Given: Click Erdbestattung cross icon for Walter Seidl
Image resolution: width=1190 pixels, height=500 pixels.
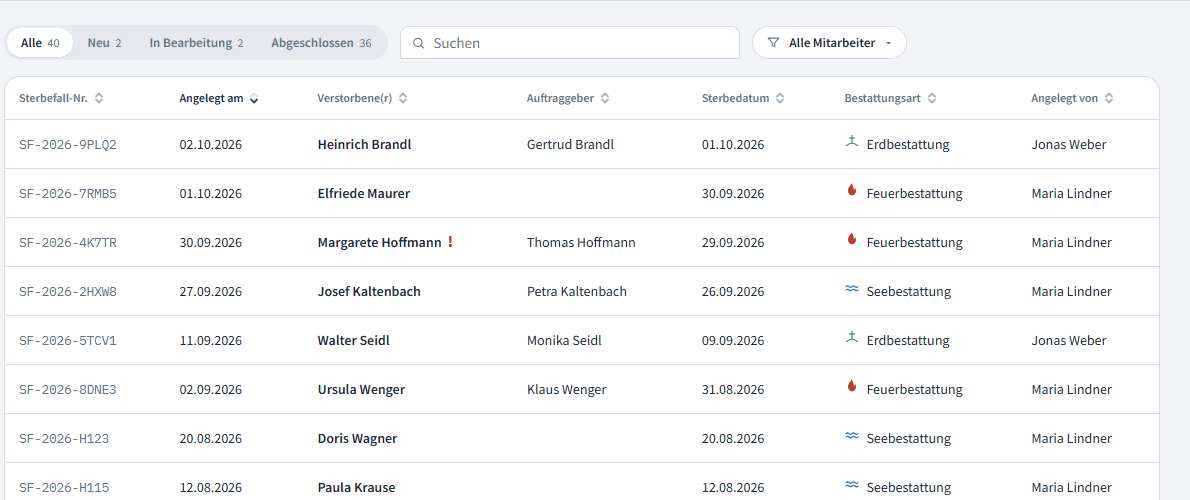Looking at the screenshot, I should pos(852,338).
